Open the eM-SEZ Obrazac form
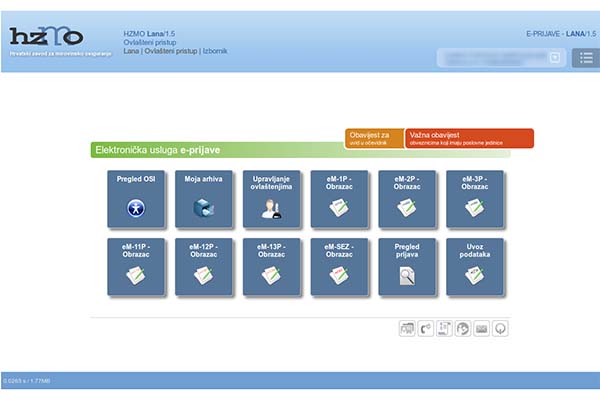Image resolution: width=600 pixels, height=400 pixels. coord(339,267)
